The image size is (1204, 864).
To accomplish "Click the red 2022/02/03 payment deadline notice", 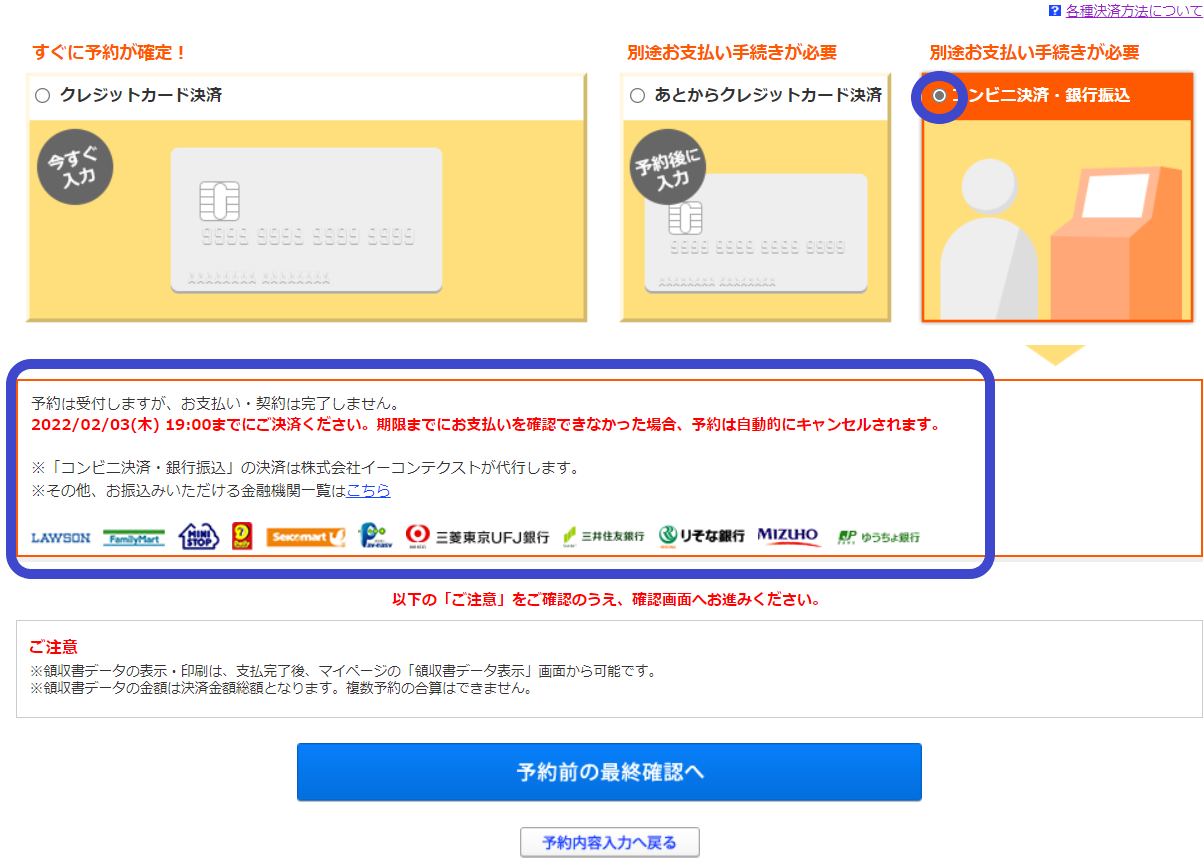I will pyautogui.click(x=486, y=424).
